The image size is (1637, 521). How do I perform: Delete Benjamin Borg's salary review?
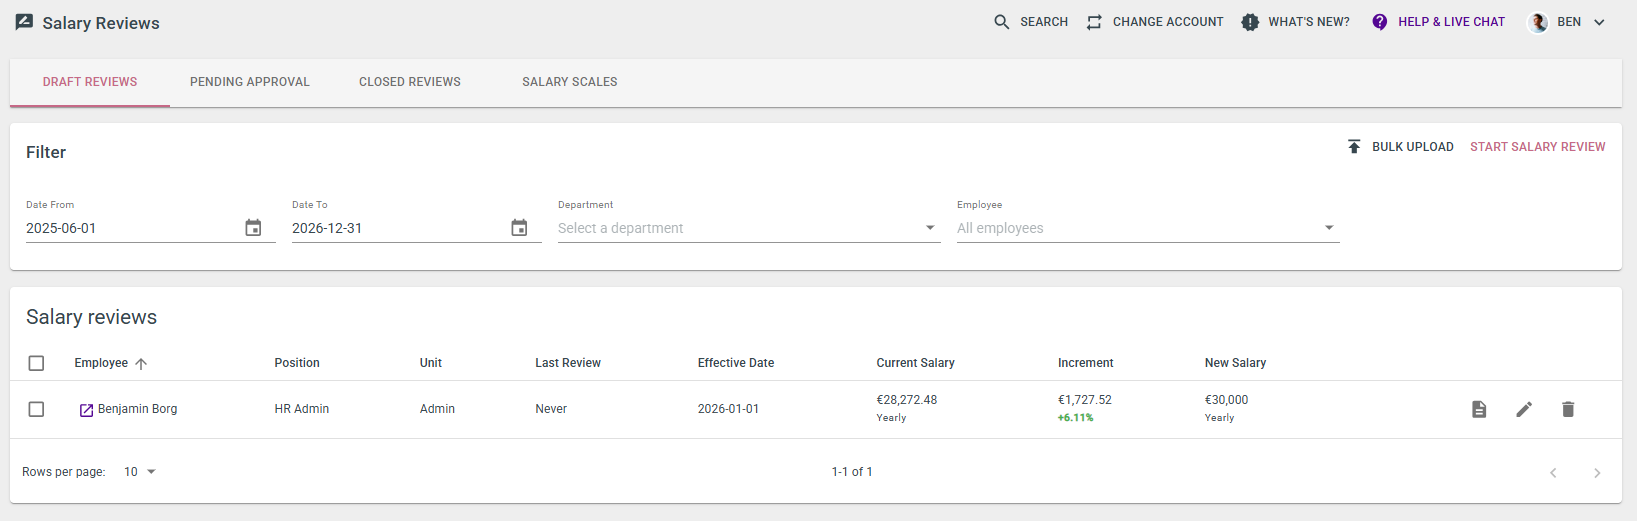(1568, 409)
